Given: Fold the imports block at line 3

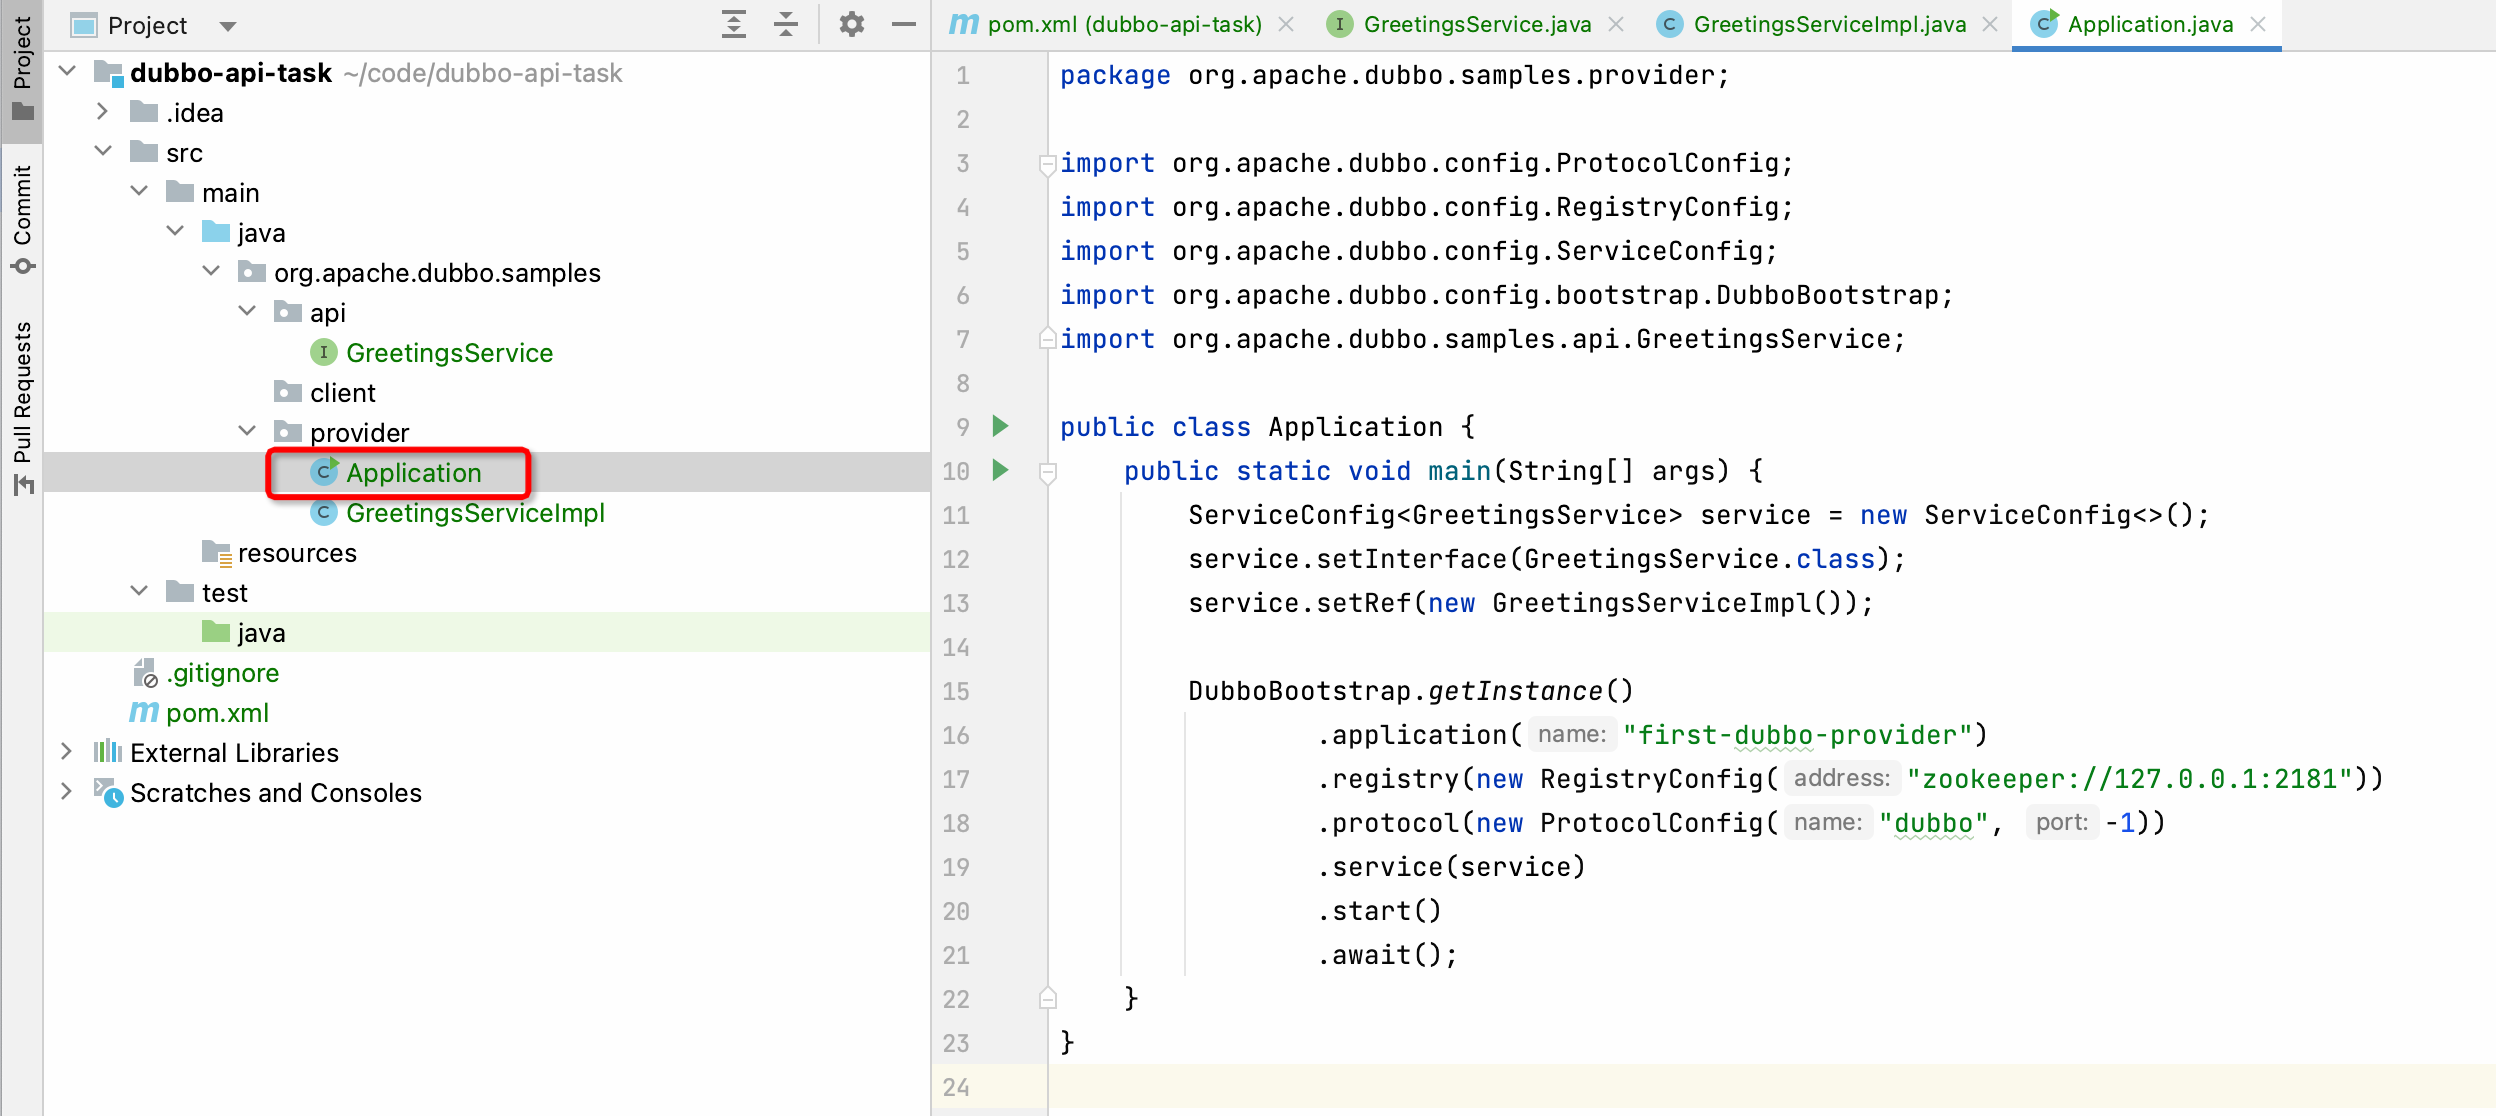Looking at the screenshot, I should 1048,163.
